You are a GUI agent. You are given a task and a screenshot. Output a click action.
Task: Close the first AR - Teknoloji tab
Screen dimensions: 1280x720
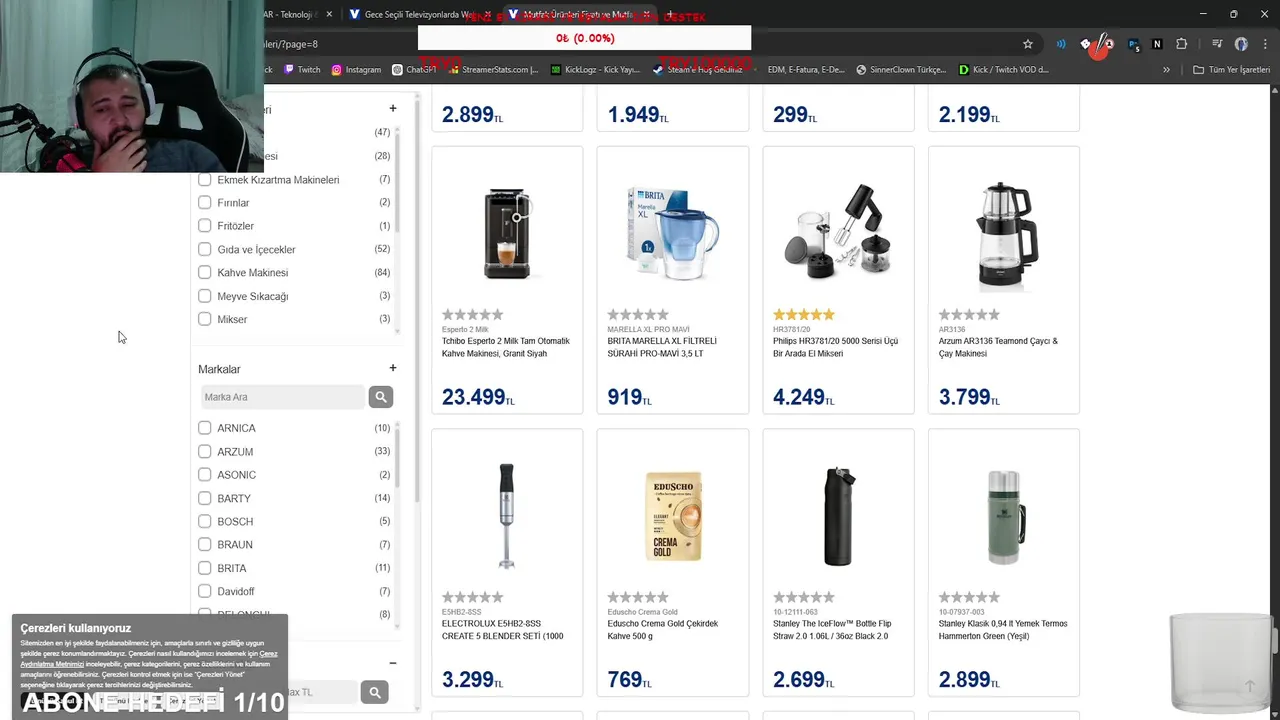tap(329, 15)
